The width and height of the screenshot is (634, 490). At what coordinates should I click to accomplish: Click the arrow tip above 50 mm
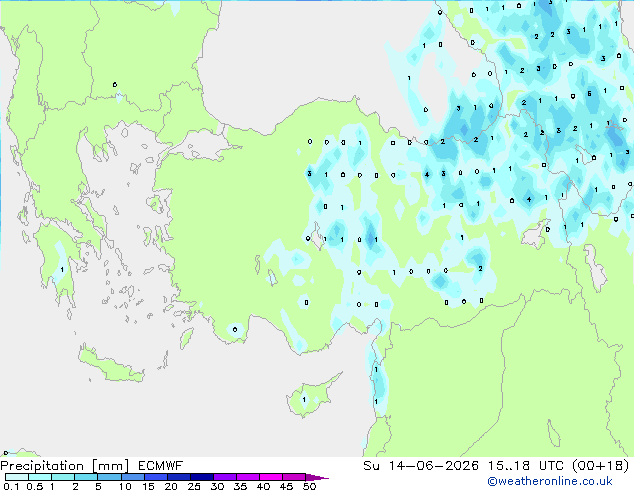pos(317,478)
